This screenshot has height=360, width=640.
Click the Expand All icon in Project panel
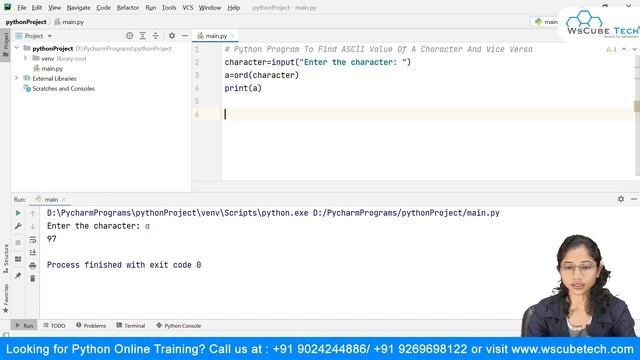(142, 36)
